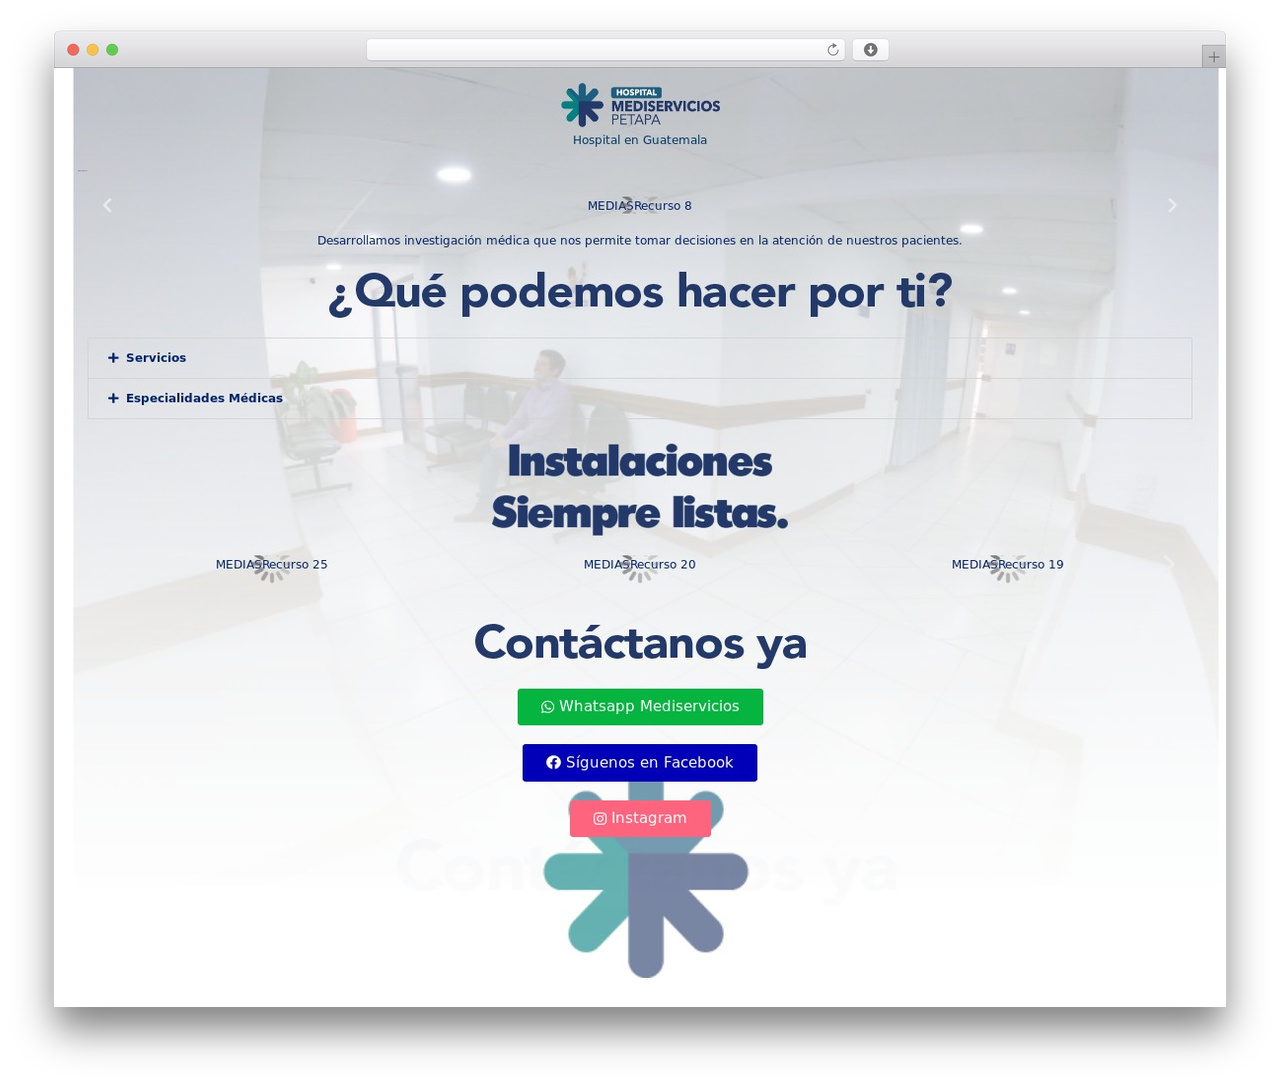Open Síguenos en Facebook button
This screenshot has height=1084, width=1280.
pyautogui.click(x=640, y=763)
